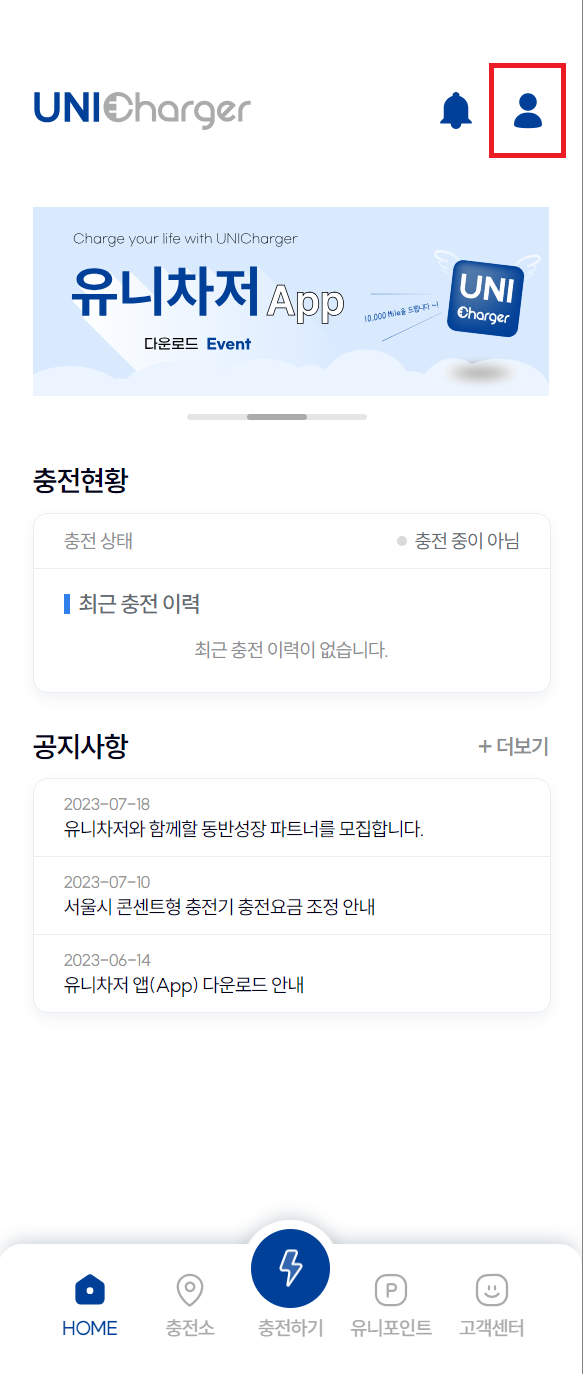Click the banner carousel indicator bar
The height and width of the screenshot is (1374, 583).
click(x=277, y=416)
